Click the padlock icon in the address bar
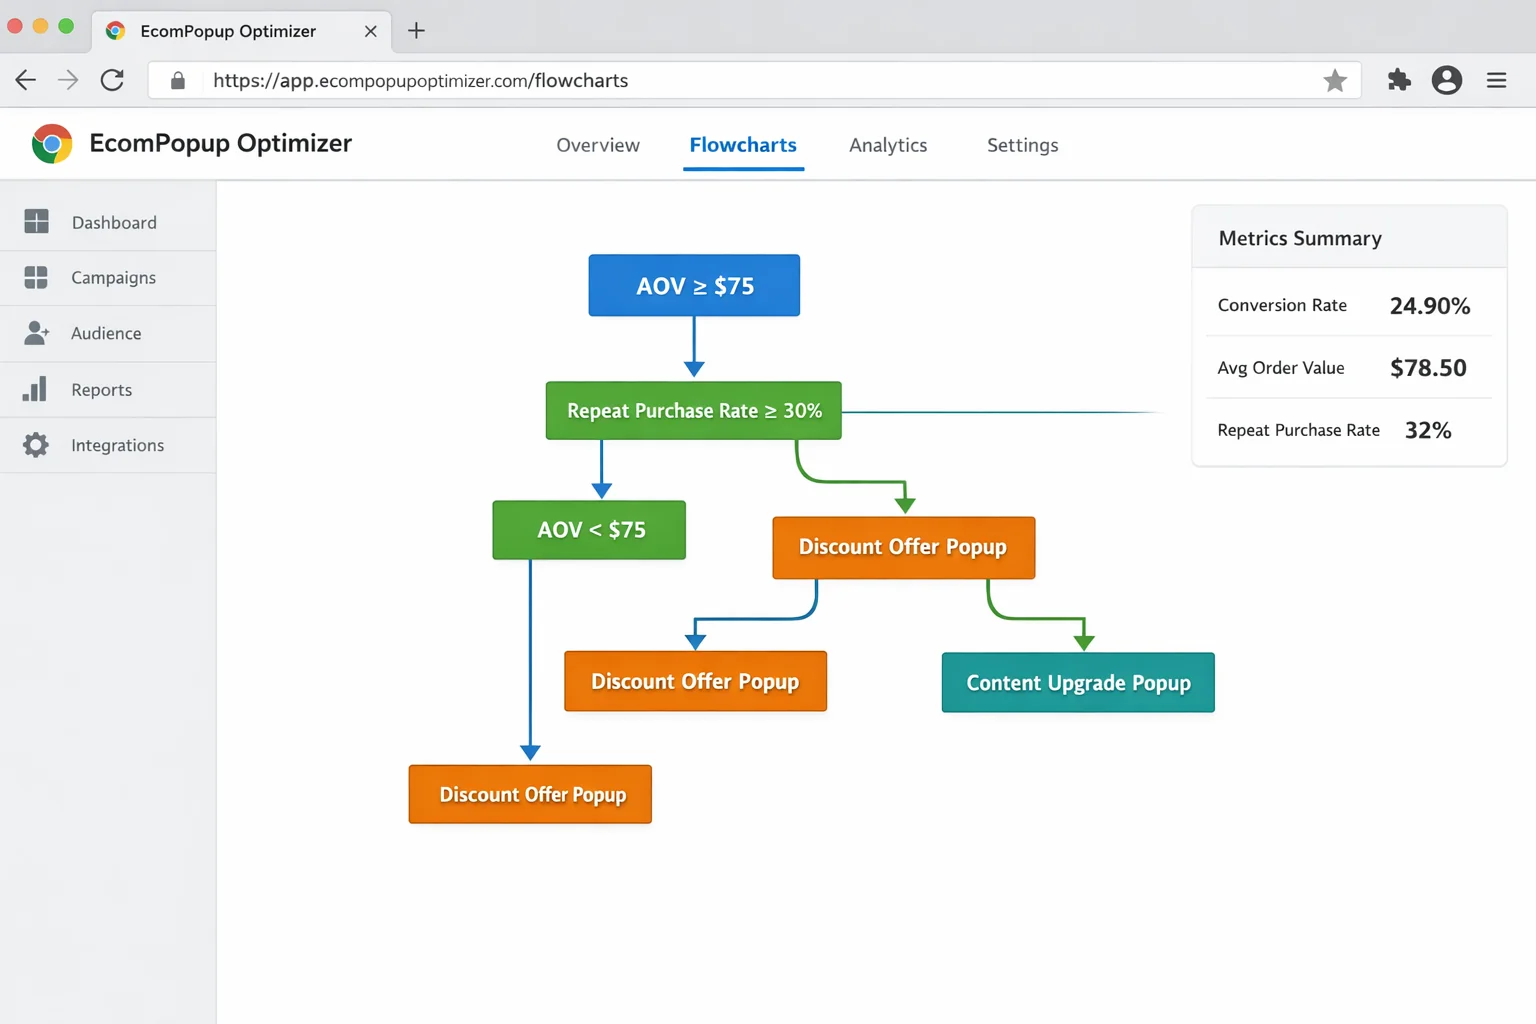Screen dimensions: 1536x1024 click(177, 80)
